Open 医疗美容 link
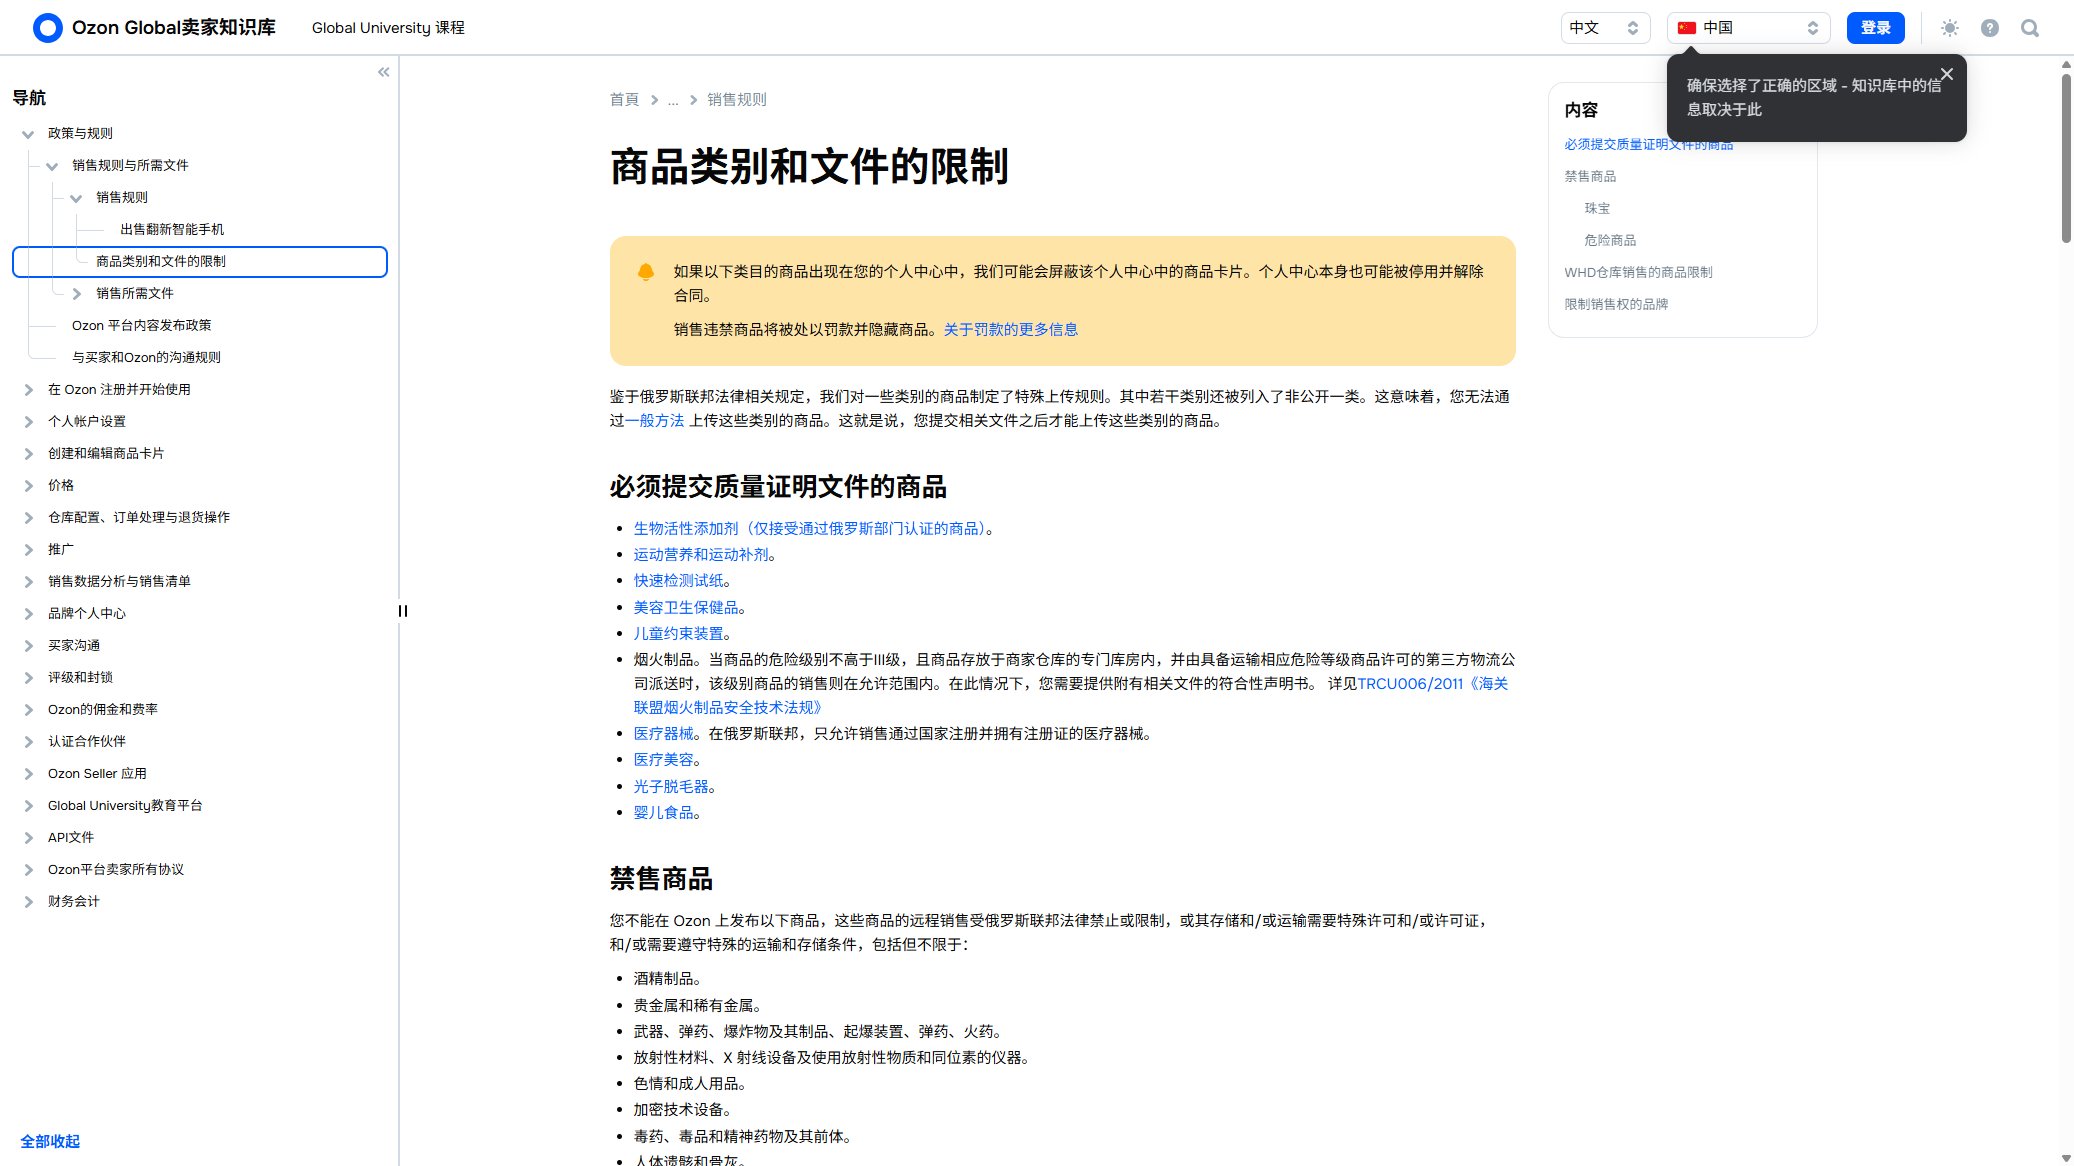The height and width of the screenshot is (1166, 2074). coord(664,759)
